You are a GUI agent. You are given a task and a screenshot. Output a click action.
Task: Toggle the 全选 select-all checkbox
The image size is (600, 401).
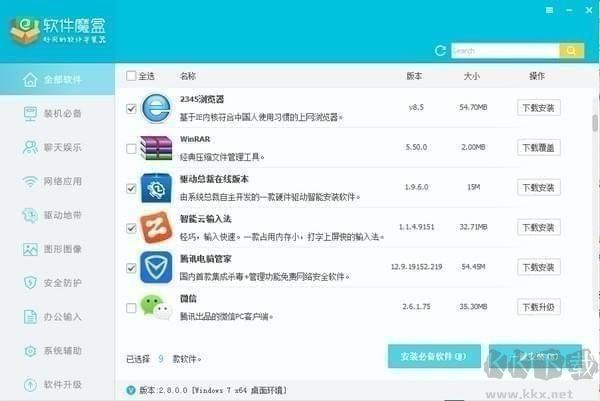click(x=131, y=76)
